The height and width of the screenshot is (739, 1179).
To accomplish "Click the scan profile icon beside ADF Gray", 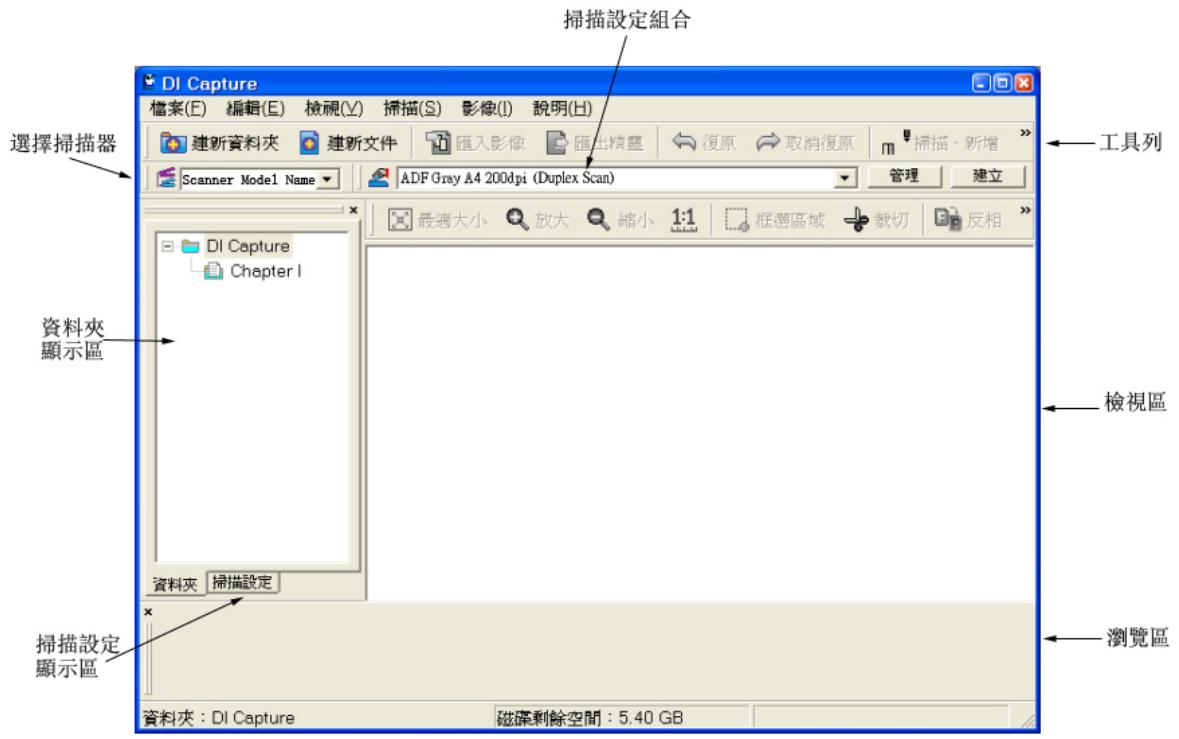I will [x=379, y=178].
